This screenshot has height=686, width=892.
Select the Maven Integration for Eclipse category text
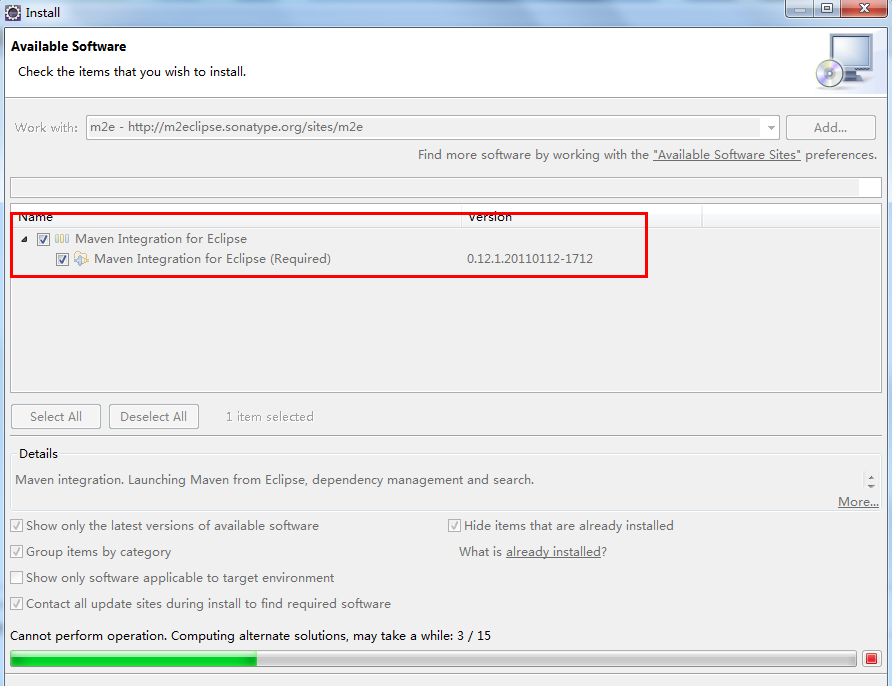161,239
